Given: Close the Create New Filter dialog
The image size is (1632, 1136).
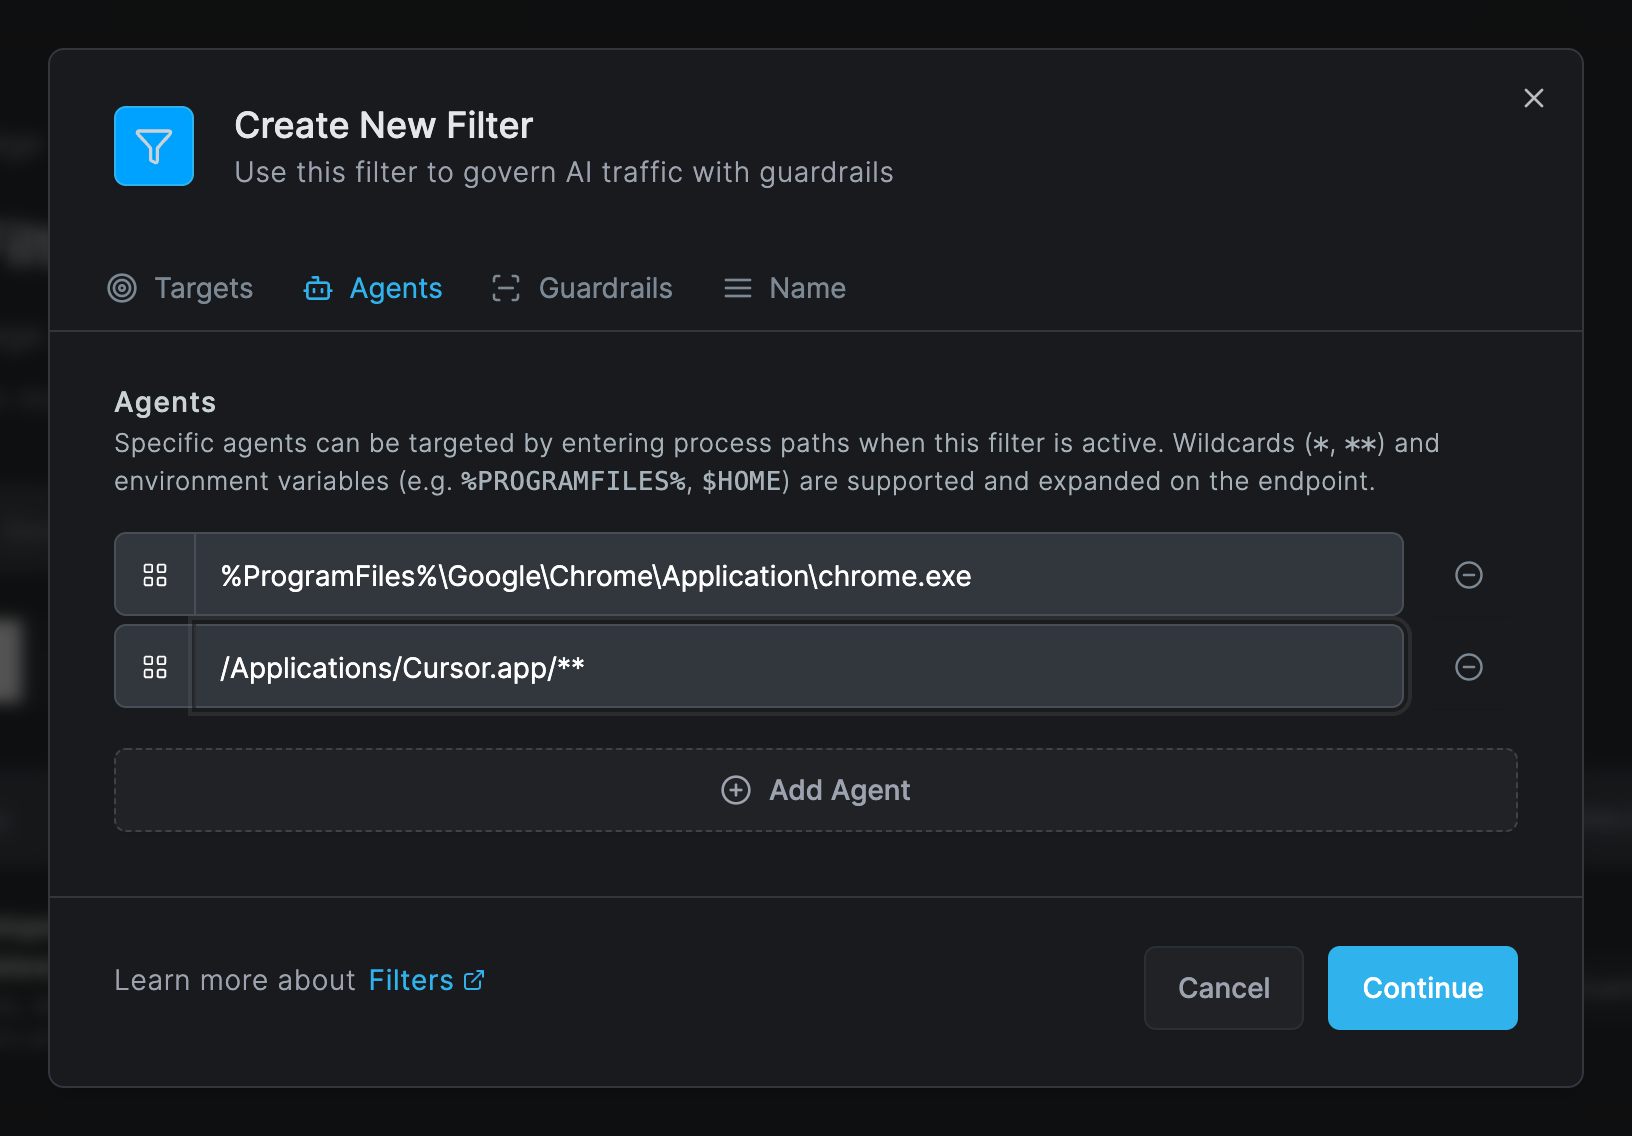Looking at the screenshot, I should pyautogui.click(x=1533, y=98).
